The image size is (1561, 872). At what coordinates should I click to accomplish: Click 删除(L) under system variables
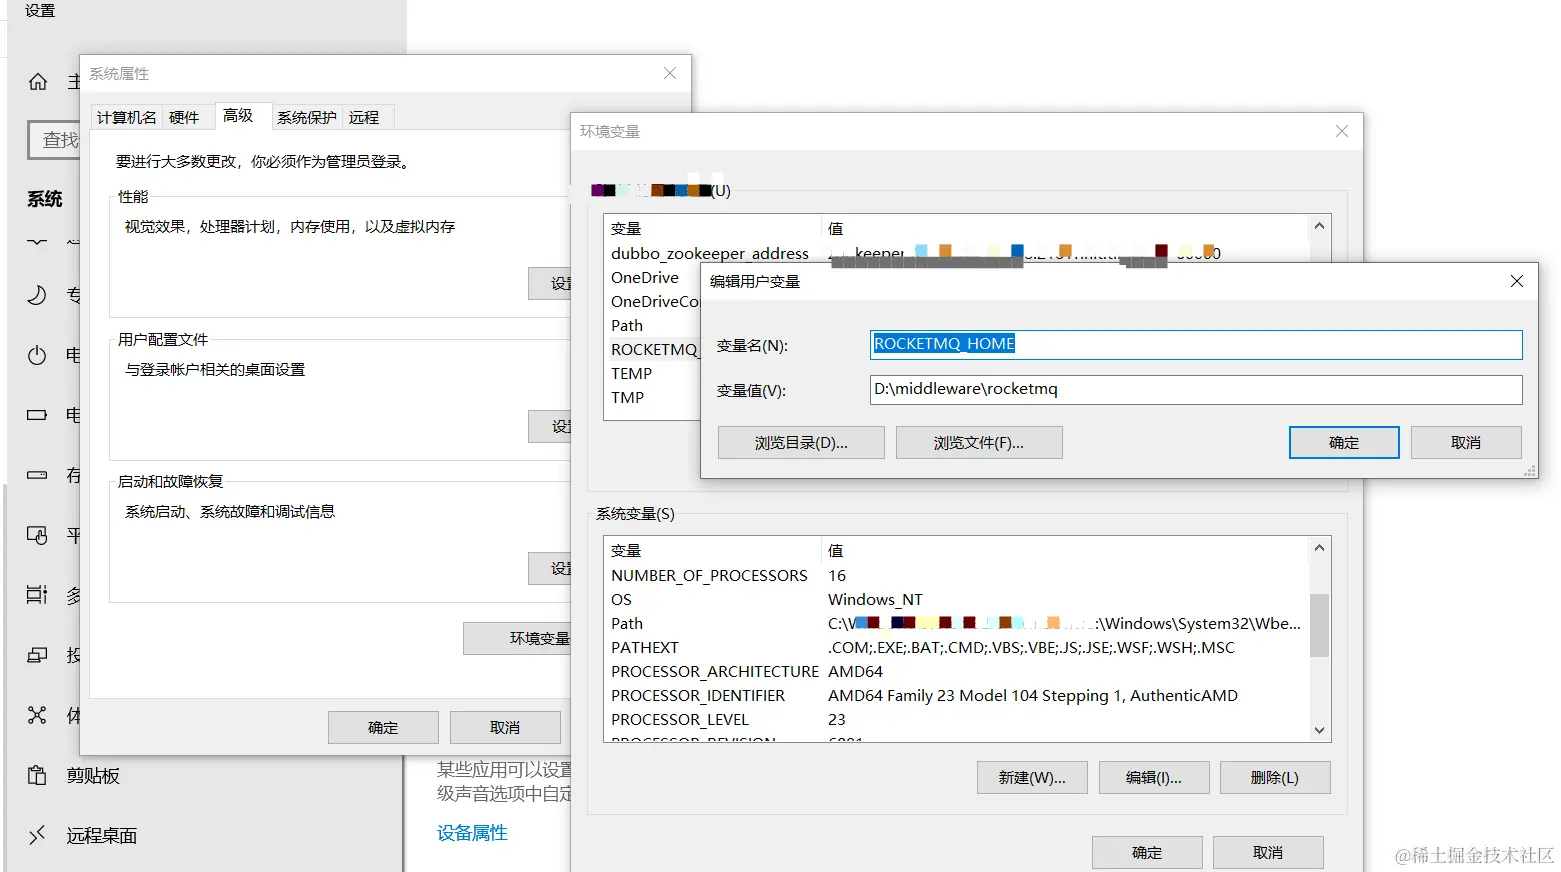[1275, 777]
